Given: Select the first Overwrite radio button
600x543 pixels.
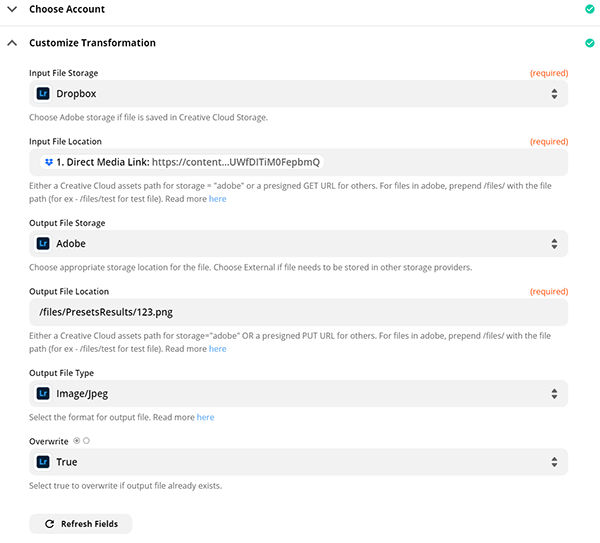Looking at the screenshot, I should pyautogui.click(x=77, y=440).
